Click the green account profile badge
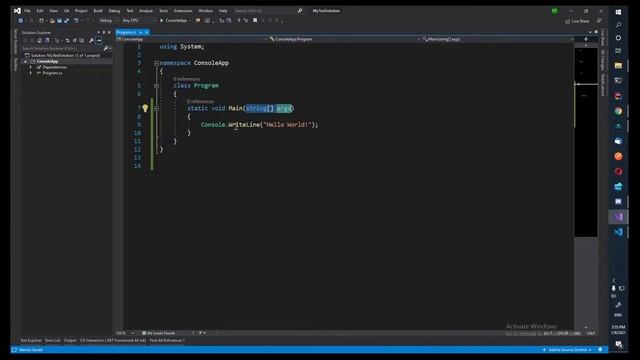This screenshot has width=640, height=360. pyautogui.click(x=554, y=11)
